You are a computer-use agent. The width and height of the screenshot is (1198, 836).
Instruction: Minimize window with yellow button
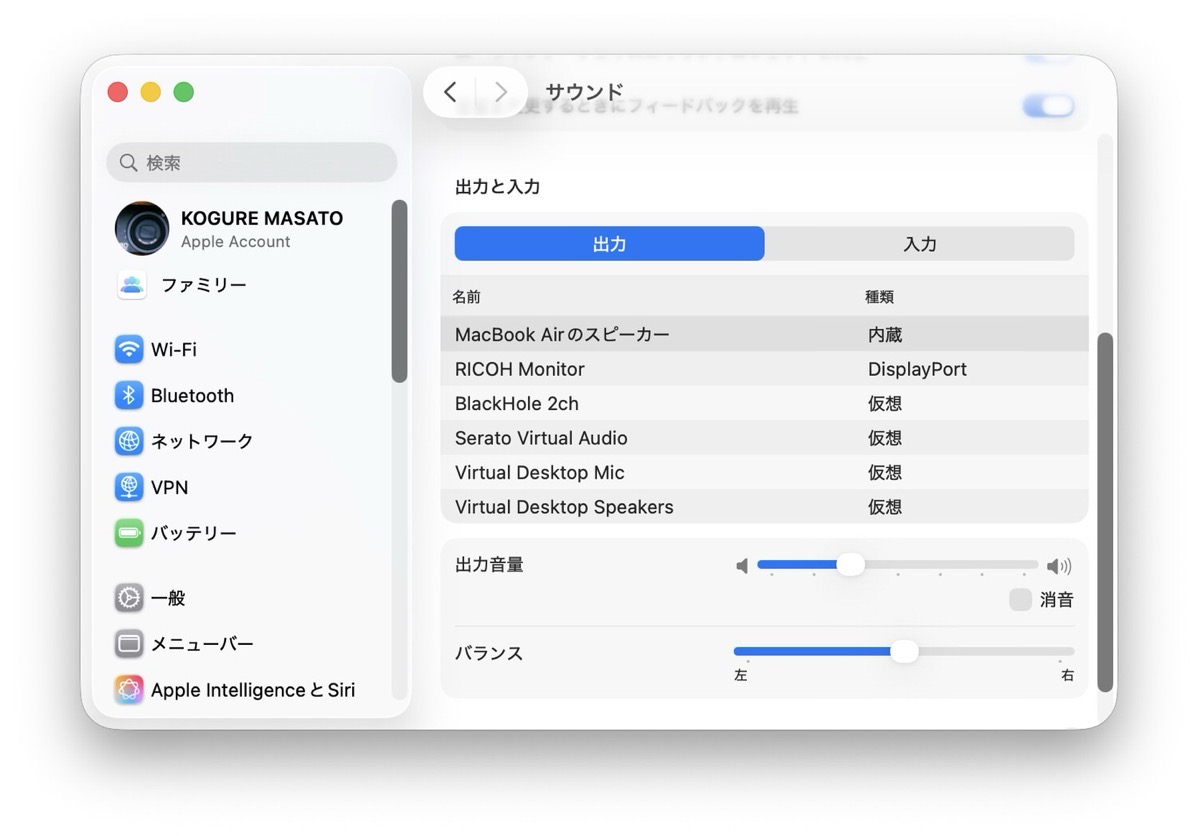click(x=151, y=92)
